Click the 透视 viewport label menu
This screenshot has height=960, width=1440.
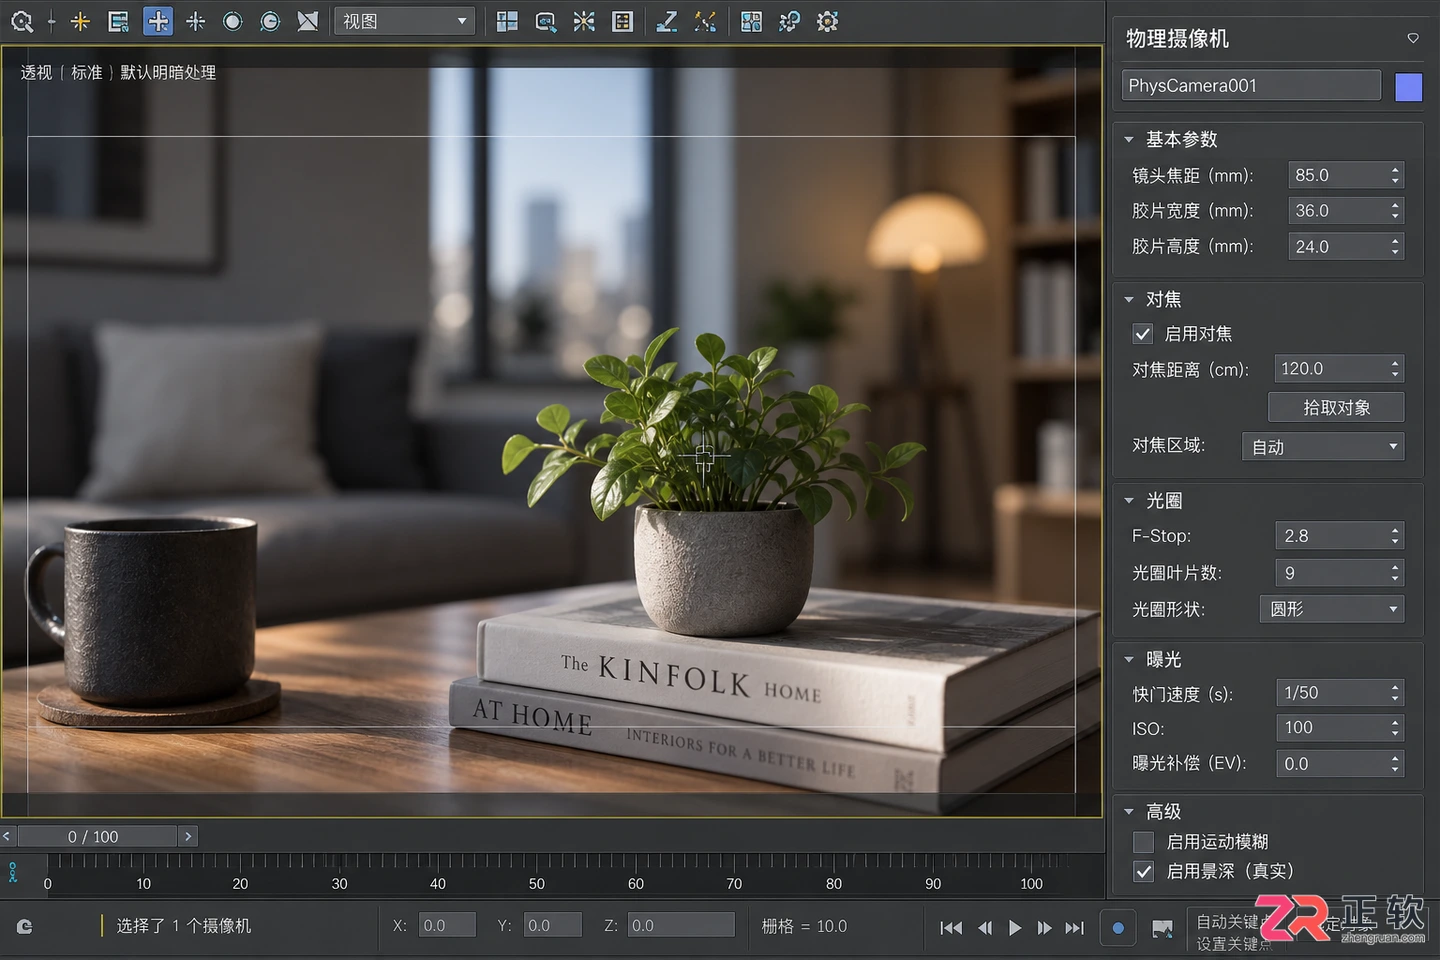coord(36,72)
